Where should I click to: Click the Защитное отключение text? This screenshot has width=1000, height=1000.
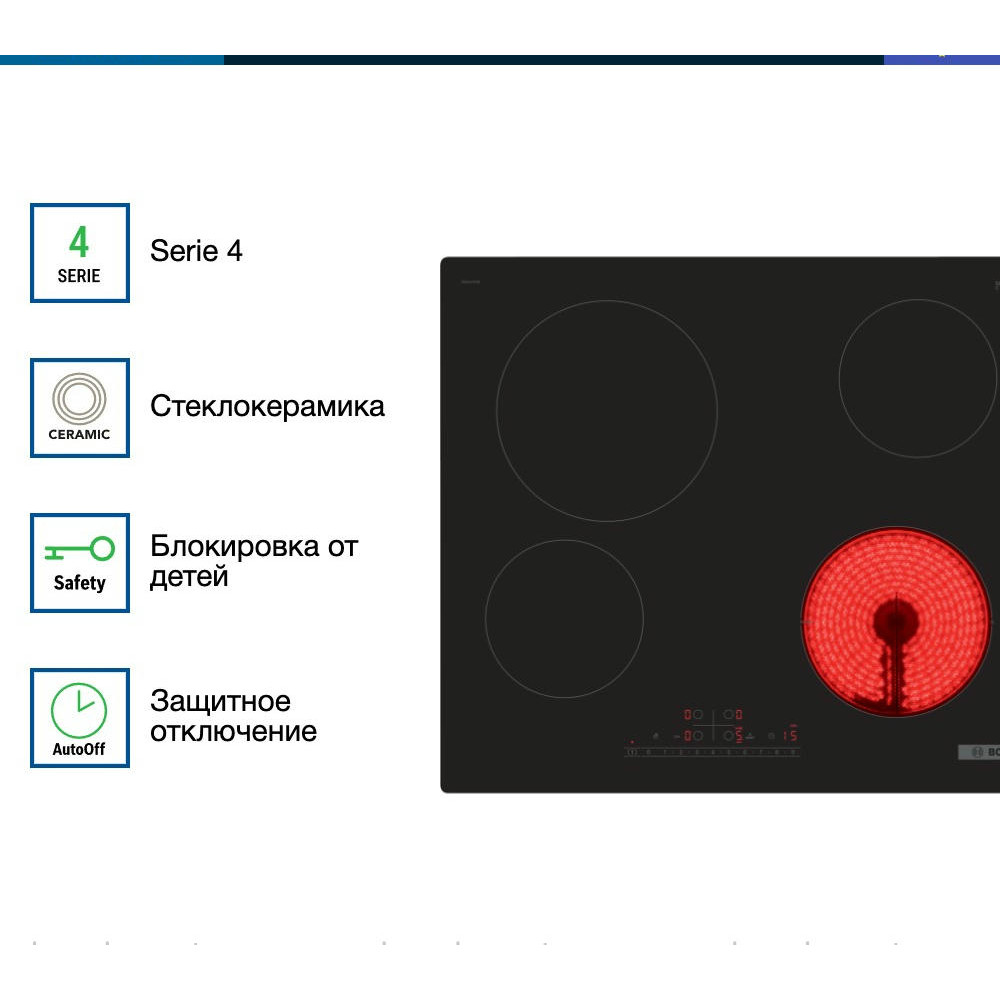tap(233, 716)
